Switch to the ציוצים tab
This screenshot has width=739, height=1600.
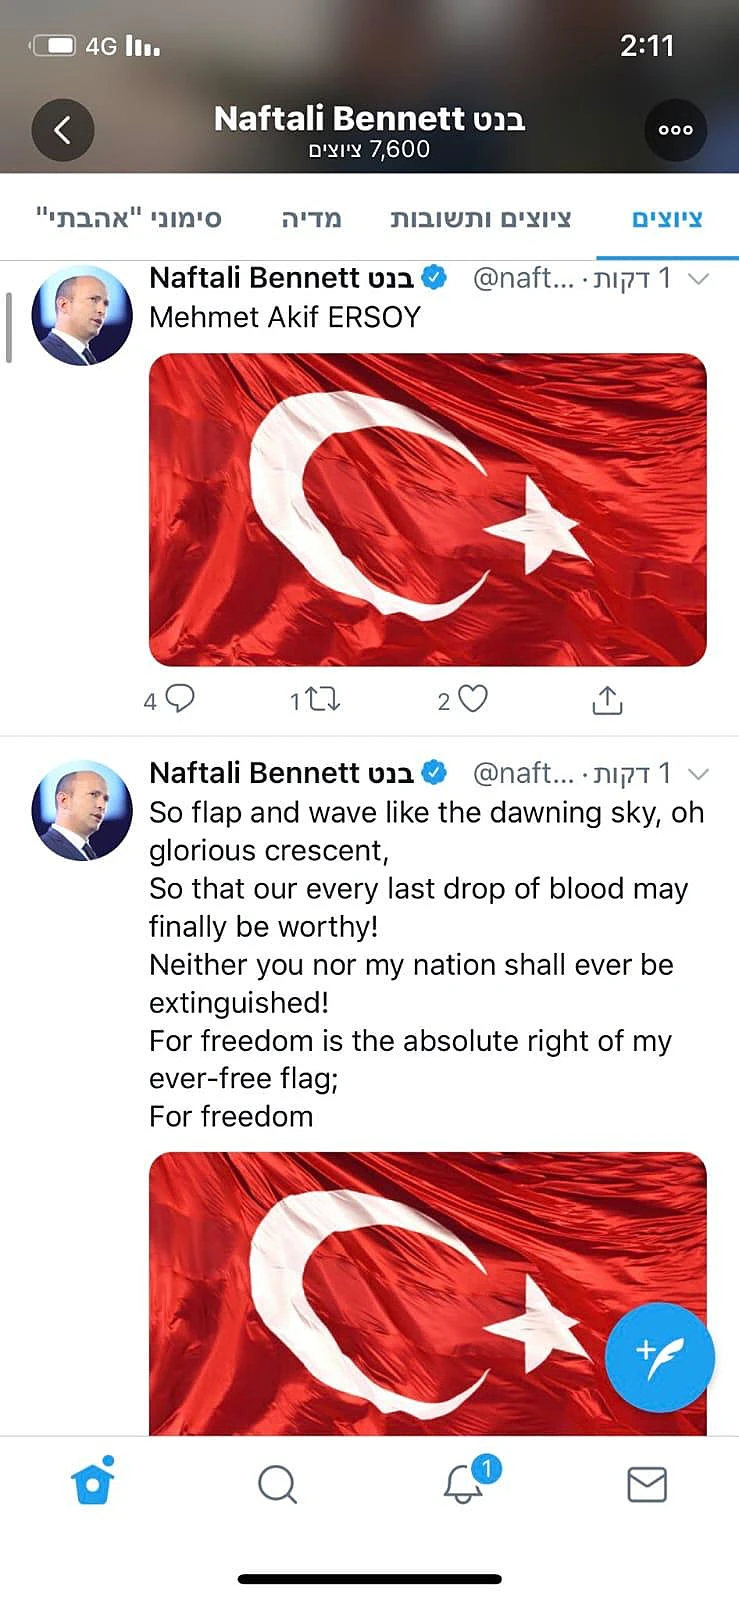[x=667, y=218]
